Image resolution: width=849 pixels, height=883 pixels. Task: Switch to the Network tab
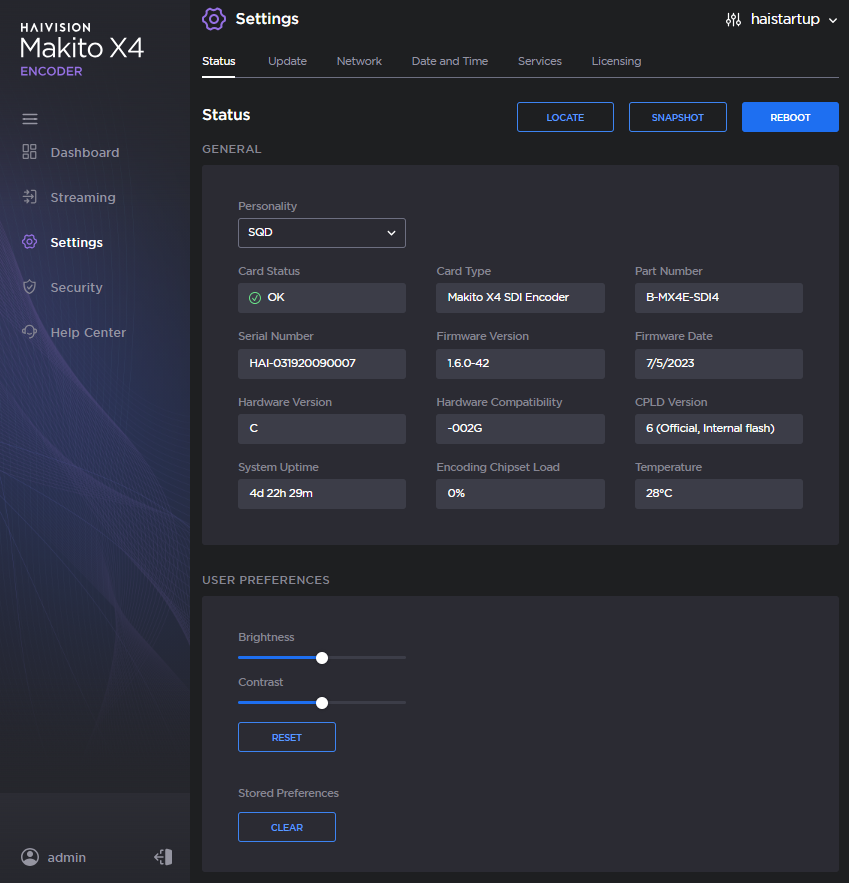click(359, 61)
